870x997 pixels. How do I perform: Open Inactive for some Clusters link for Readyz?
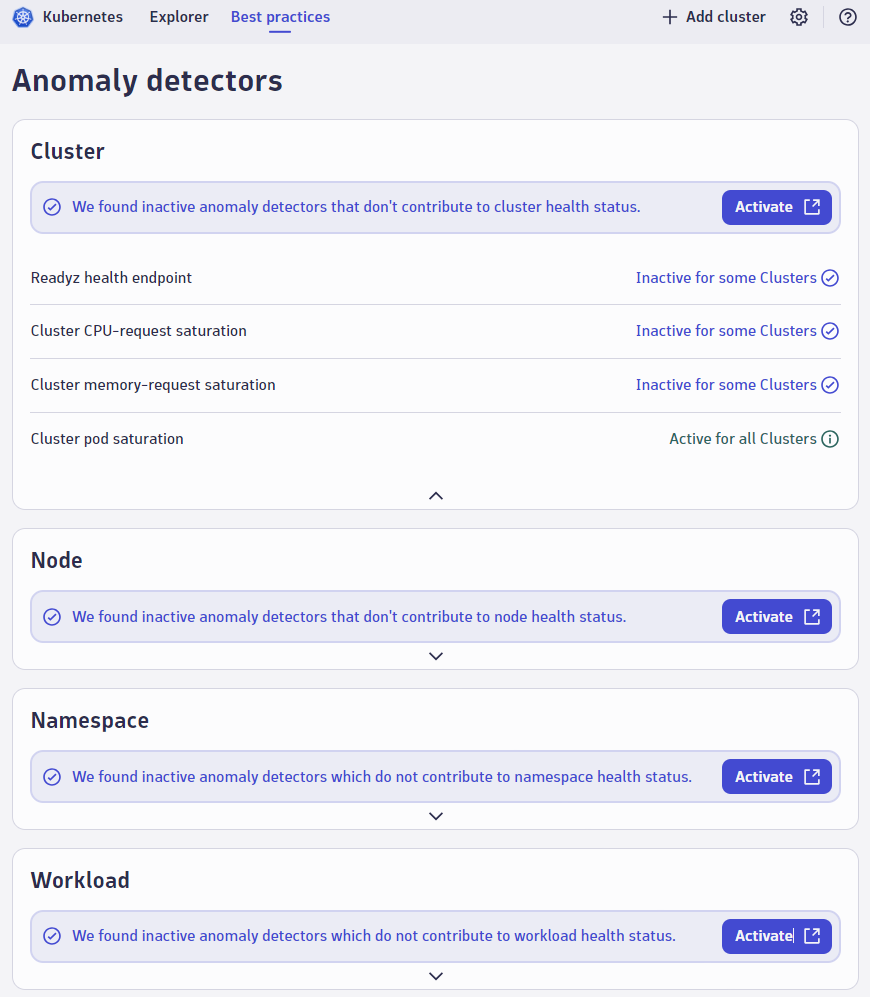pos(726,278)
